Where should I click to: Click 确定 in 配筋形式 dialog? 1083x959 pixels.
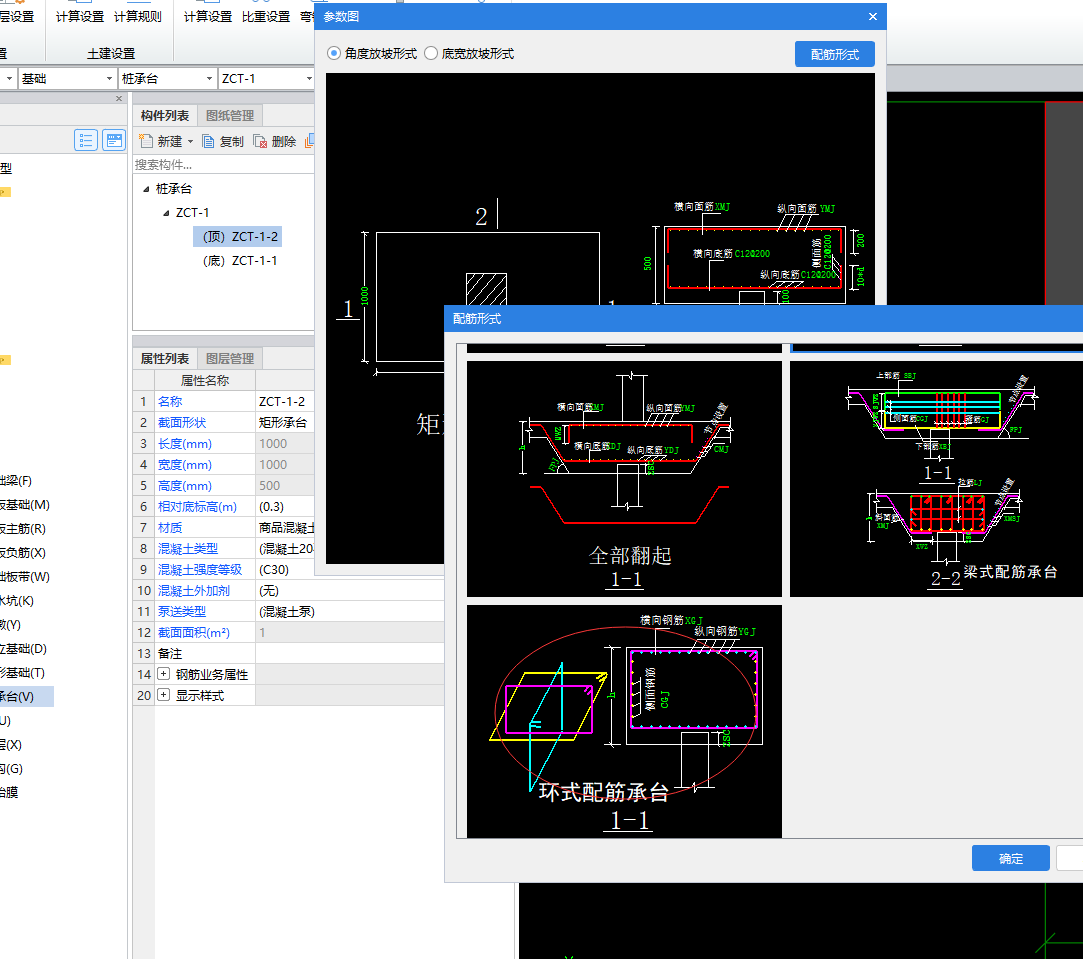click(1010, 858)
